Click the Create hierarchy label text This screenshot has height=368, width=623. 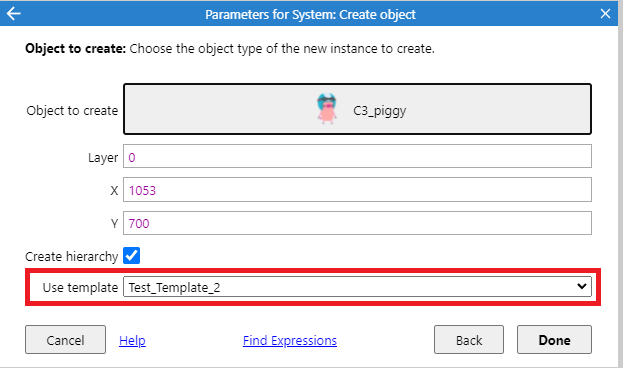click(x=72, y=256)
